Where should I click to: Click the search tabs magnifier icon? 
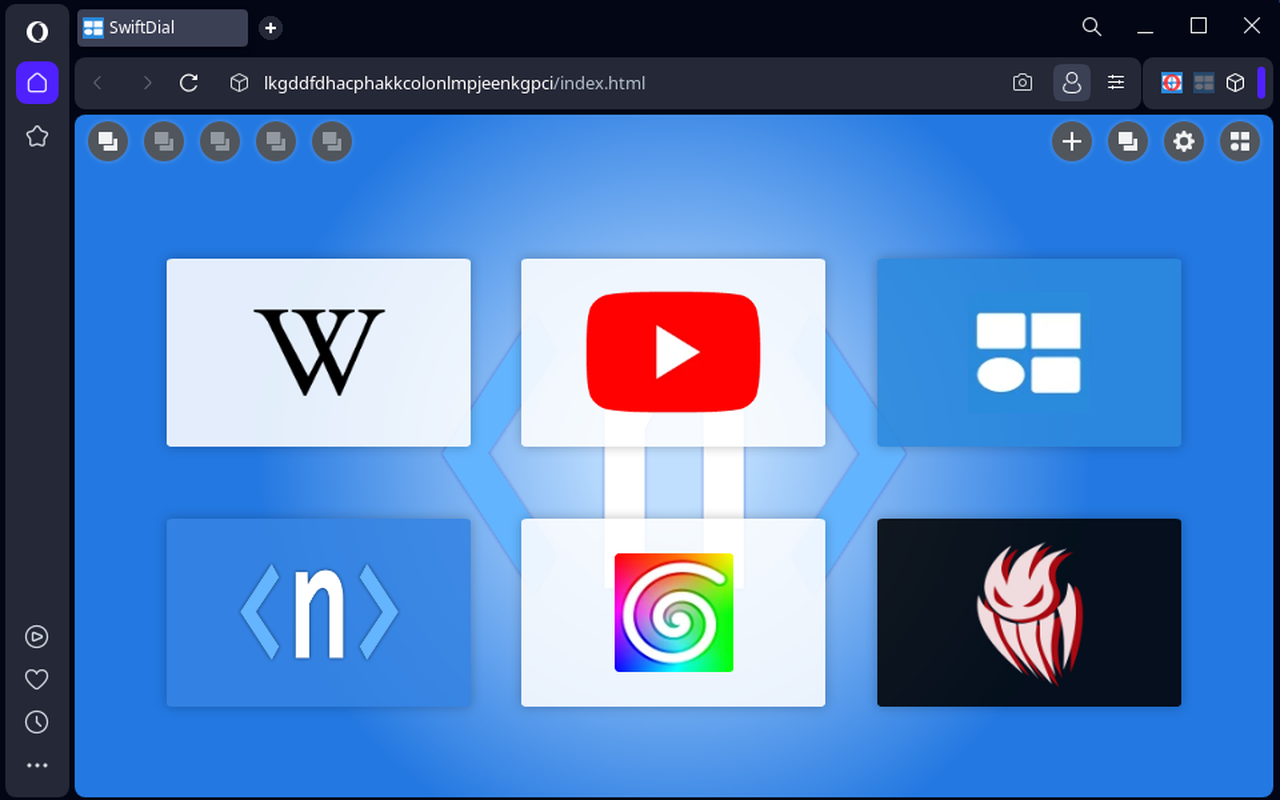point(1092,27)
